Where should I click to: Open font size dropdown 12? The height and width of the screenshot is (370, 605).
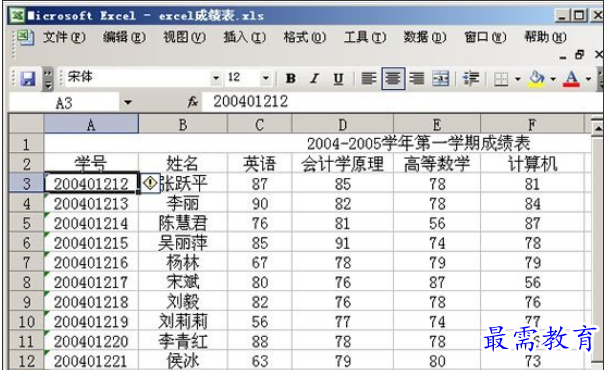[x=266, y=78]
